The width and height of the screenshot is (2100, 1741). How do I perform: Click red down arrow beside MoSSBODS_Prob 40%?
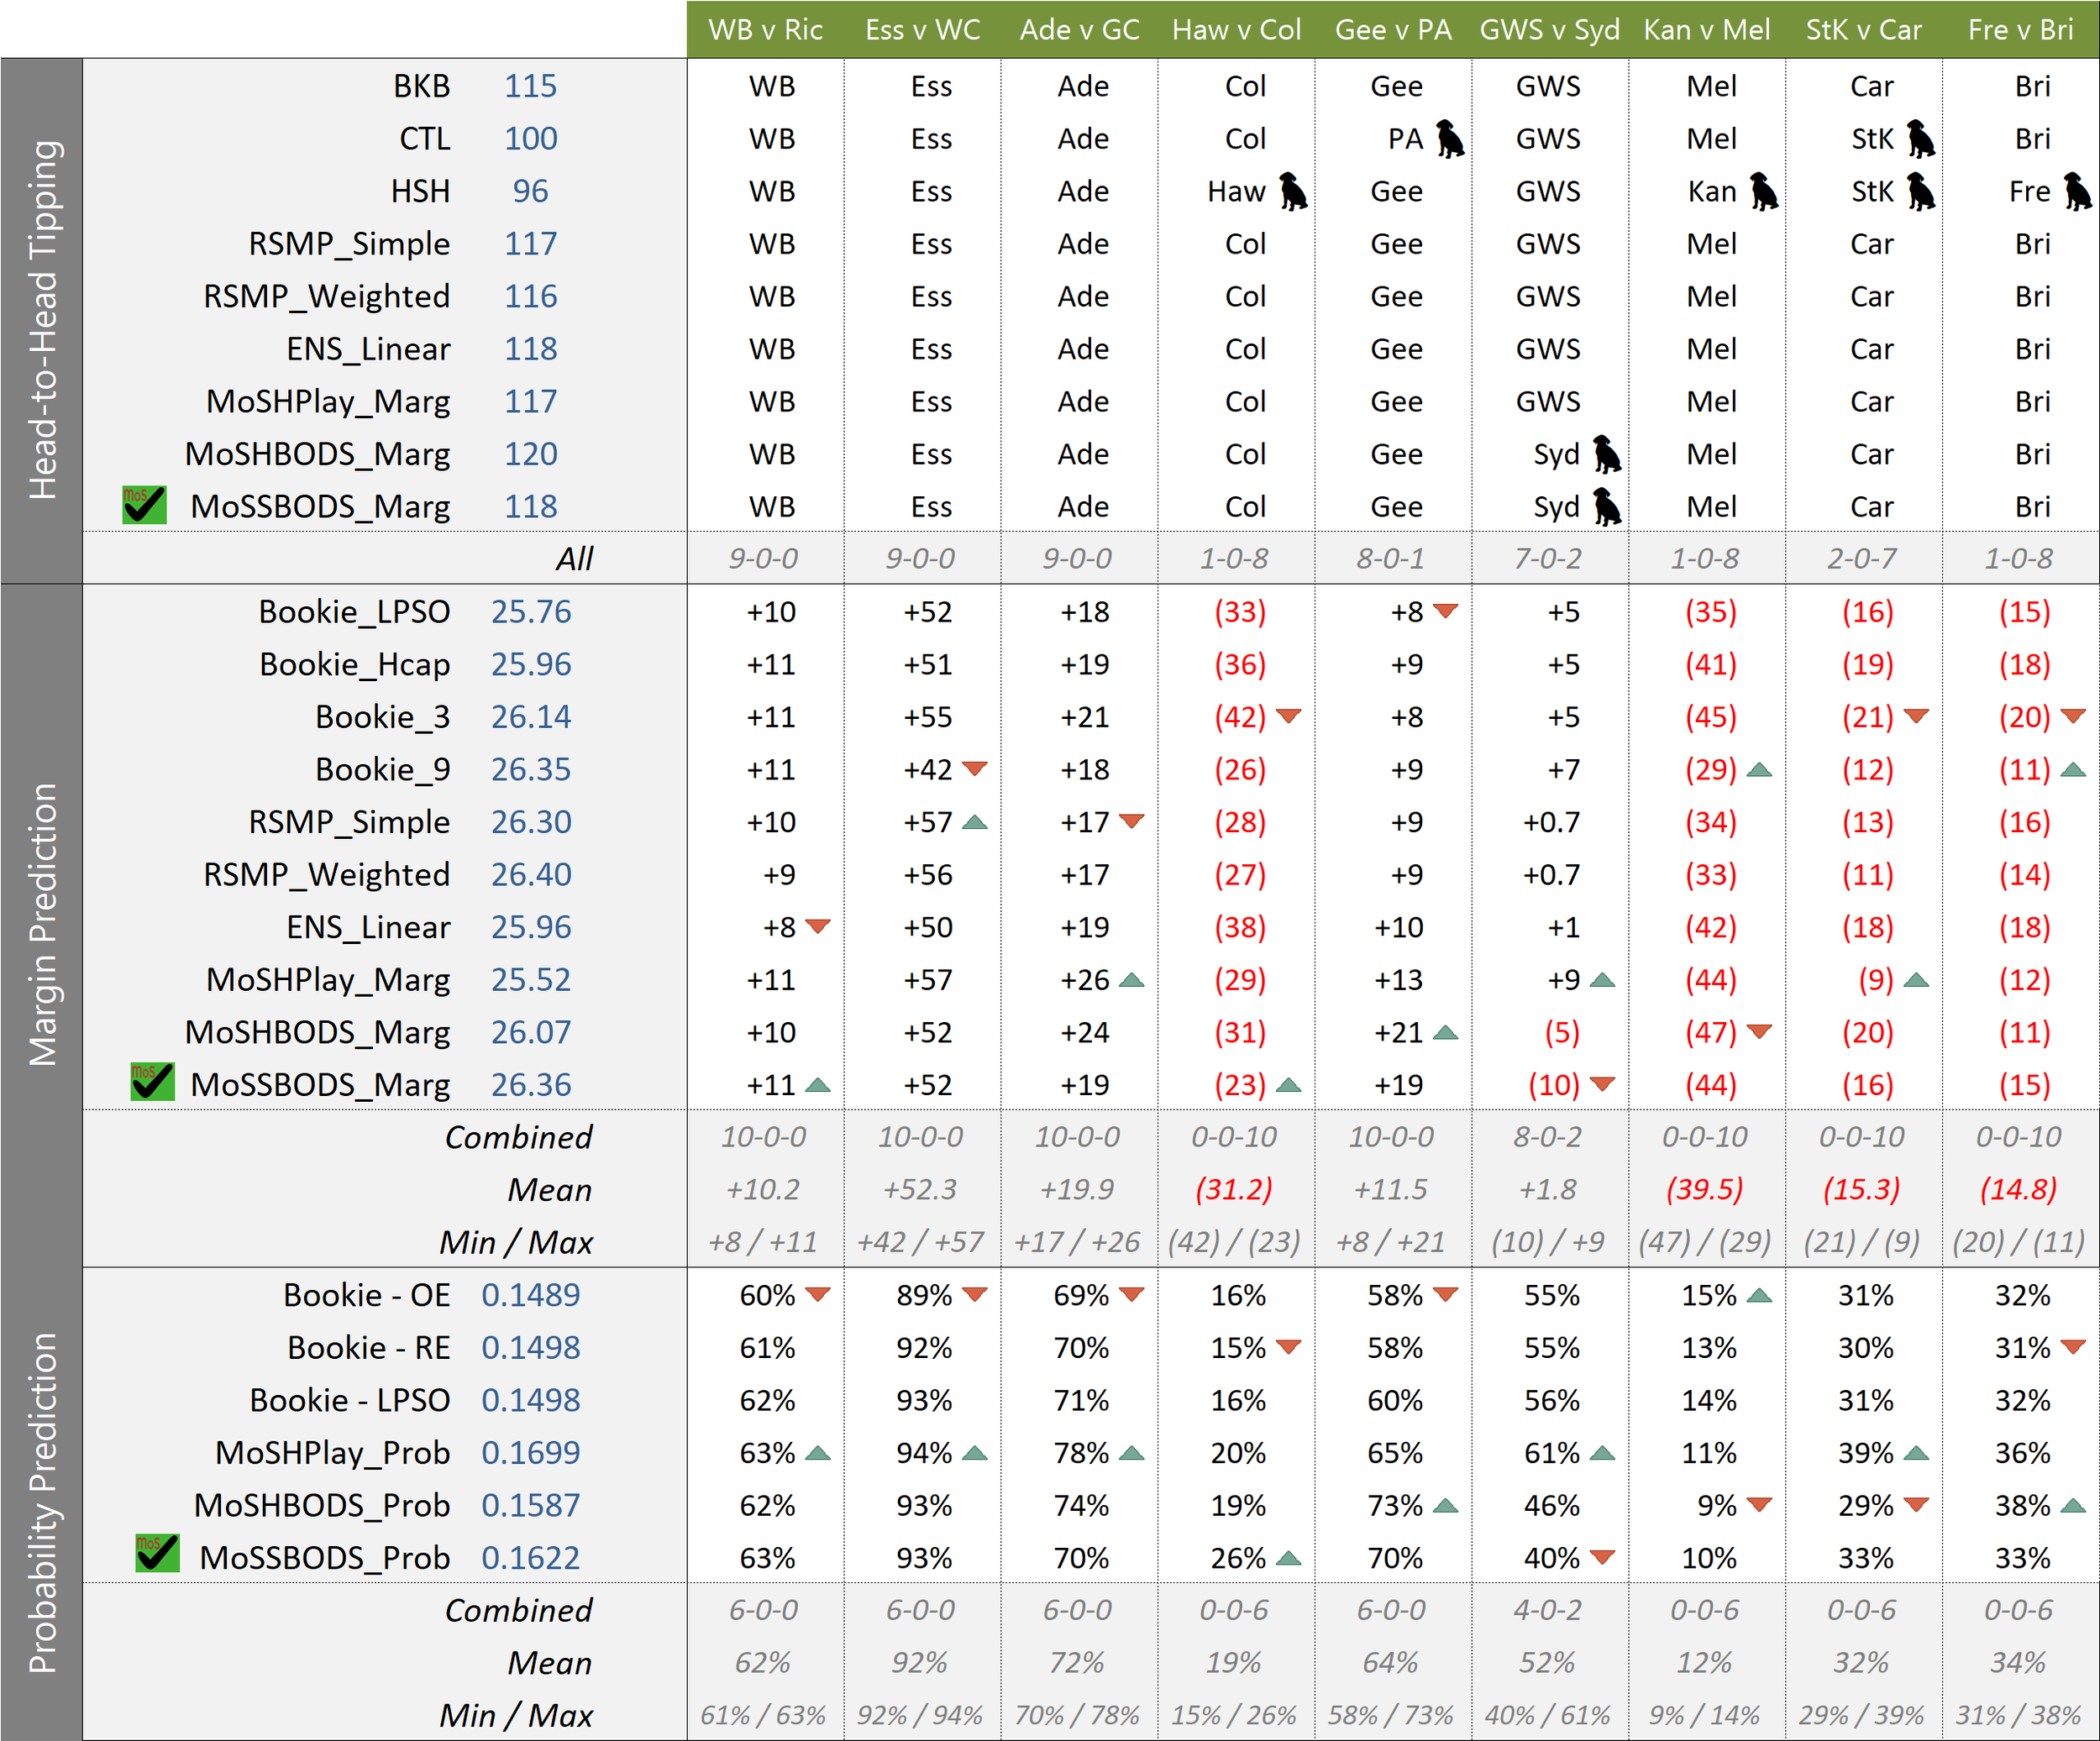coord(1602,1557)
